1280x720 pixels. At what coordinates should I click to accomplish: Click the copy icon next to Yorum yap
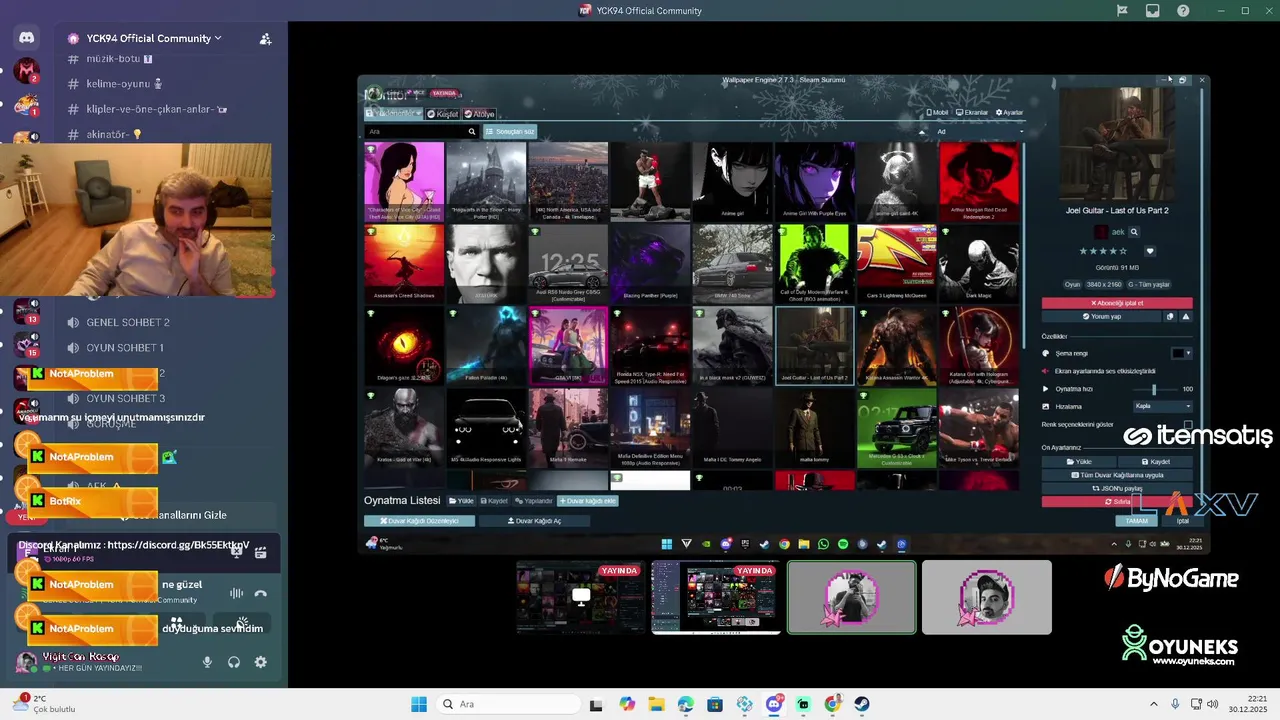point(1170,316)
